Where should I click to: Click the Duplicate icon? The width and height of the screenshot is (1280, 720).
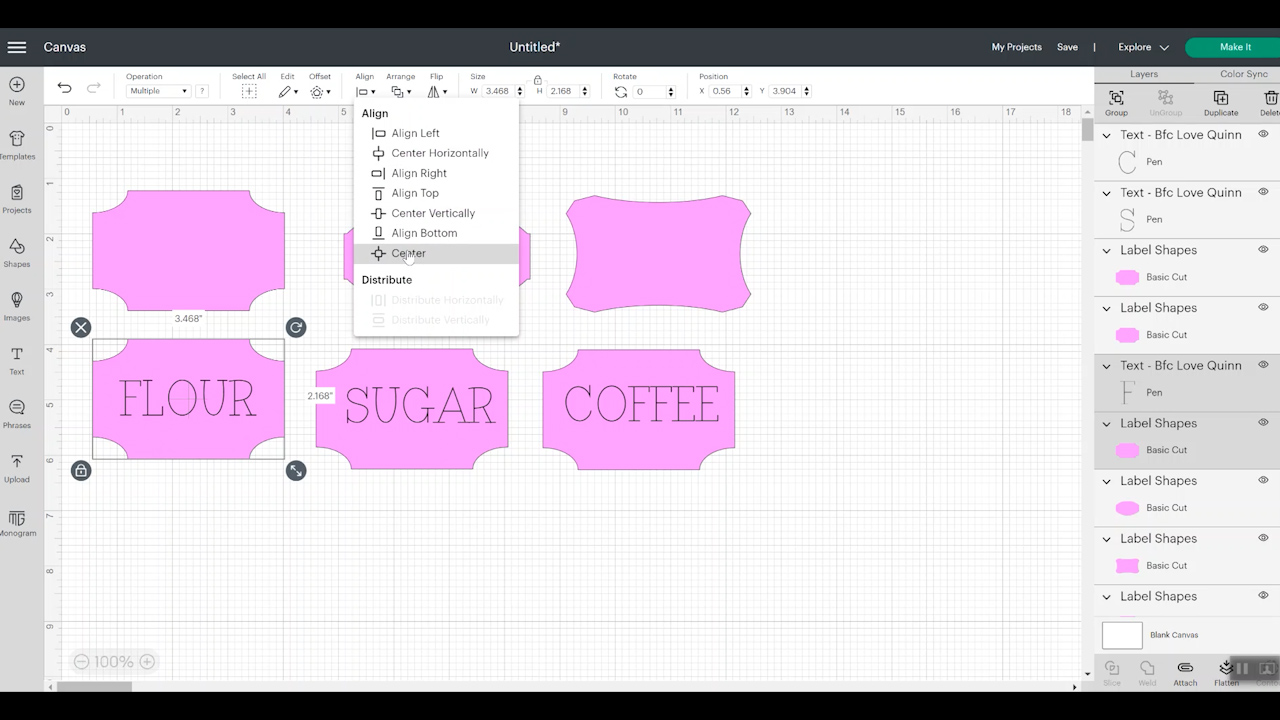(x=1220, y=98)
